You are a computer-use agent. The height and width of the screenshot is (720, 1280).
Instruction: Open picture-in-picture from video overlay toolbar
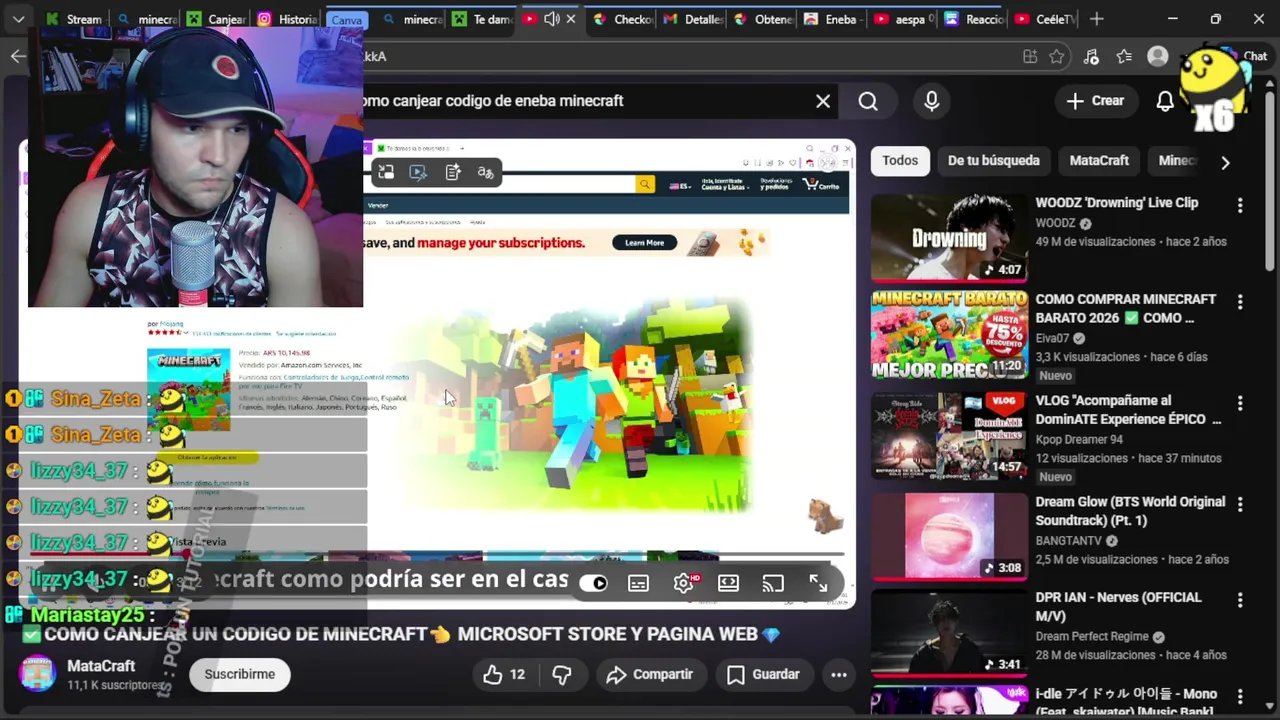click(x=386, y=172)
